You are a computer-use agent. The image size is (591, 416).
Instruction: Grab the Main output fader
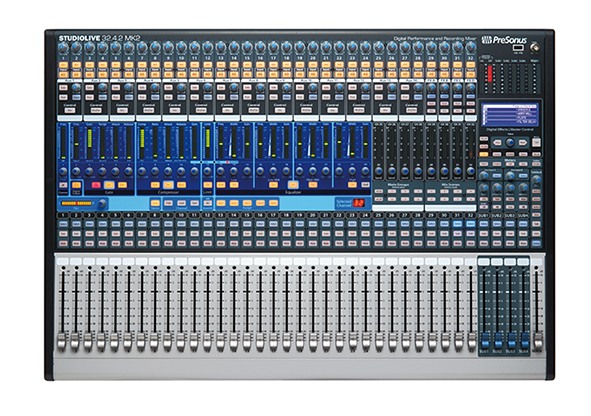(x=538, y=342)
